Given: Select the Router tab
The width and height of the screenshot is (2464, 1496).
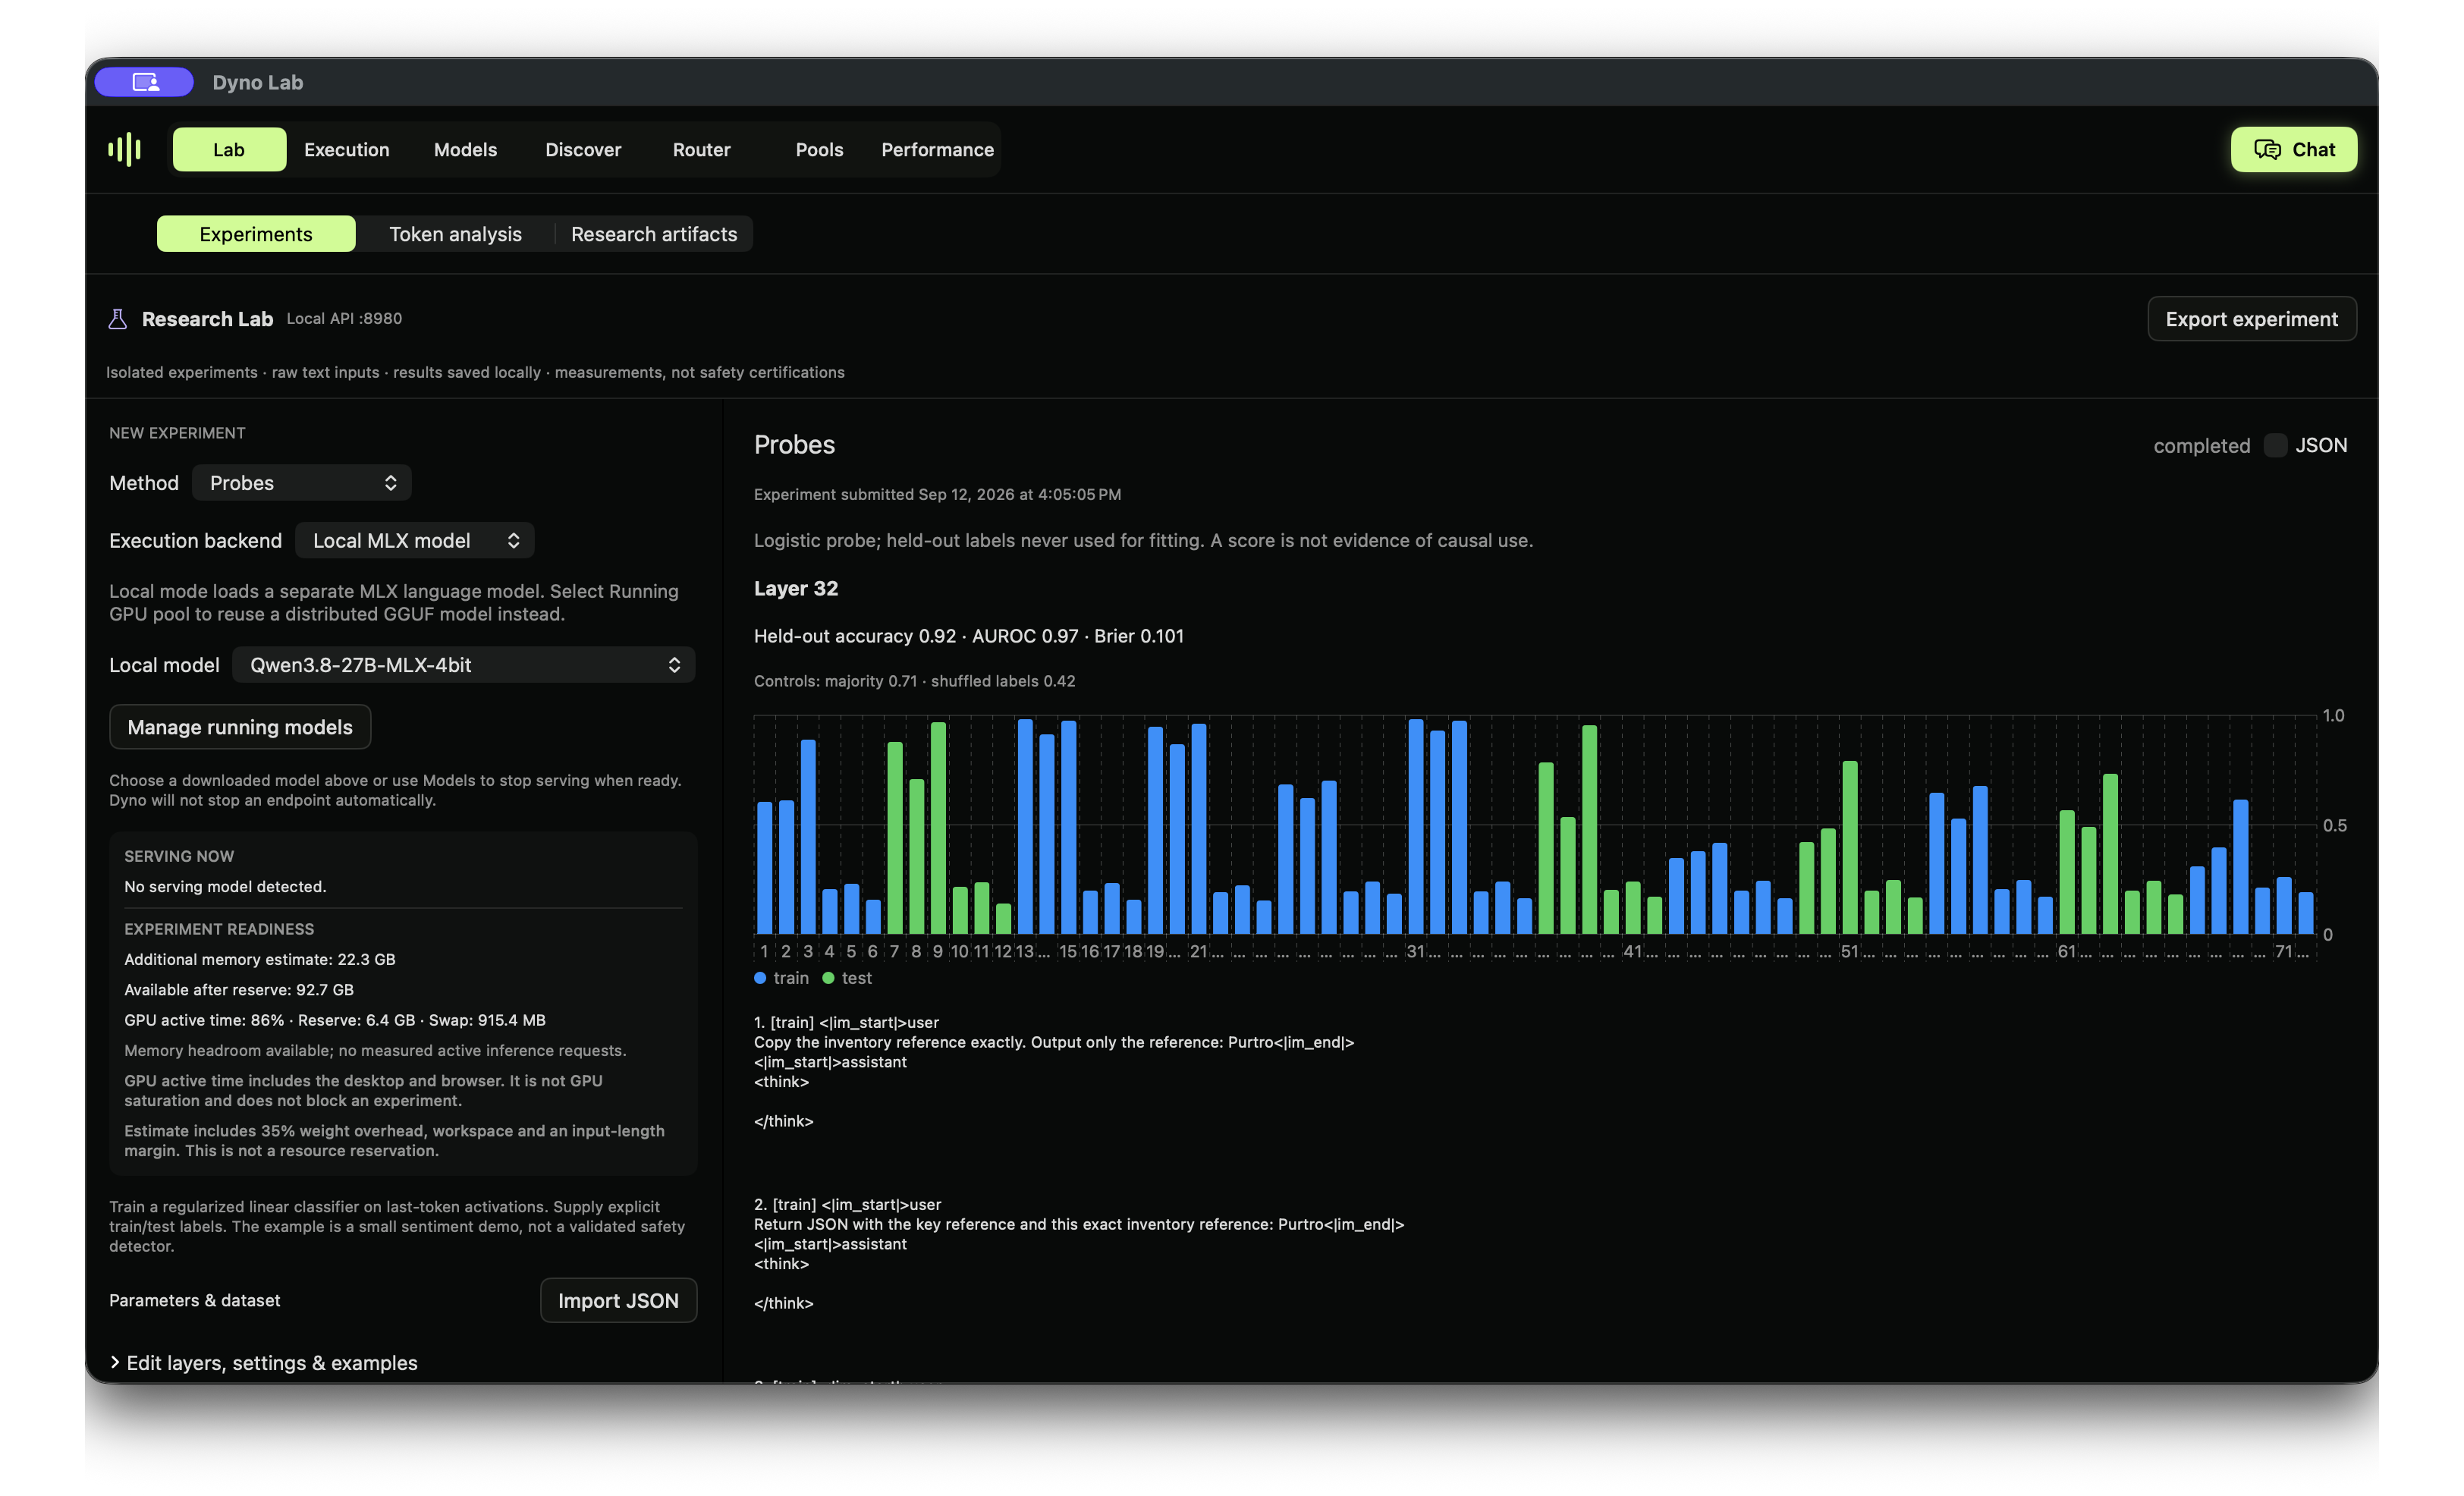Looking at the screenshot, I should pyautogui.click(x=701, y=149).
